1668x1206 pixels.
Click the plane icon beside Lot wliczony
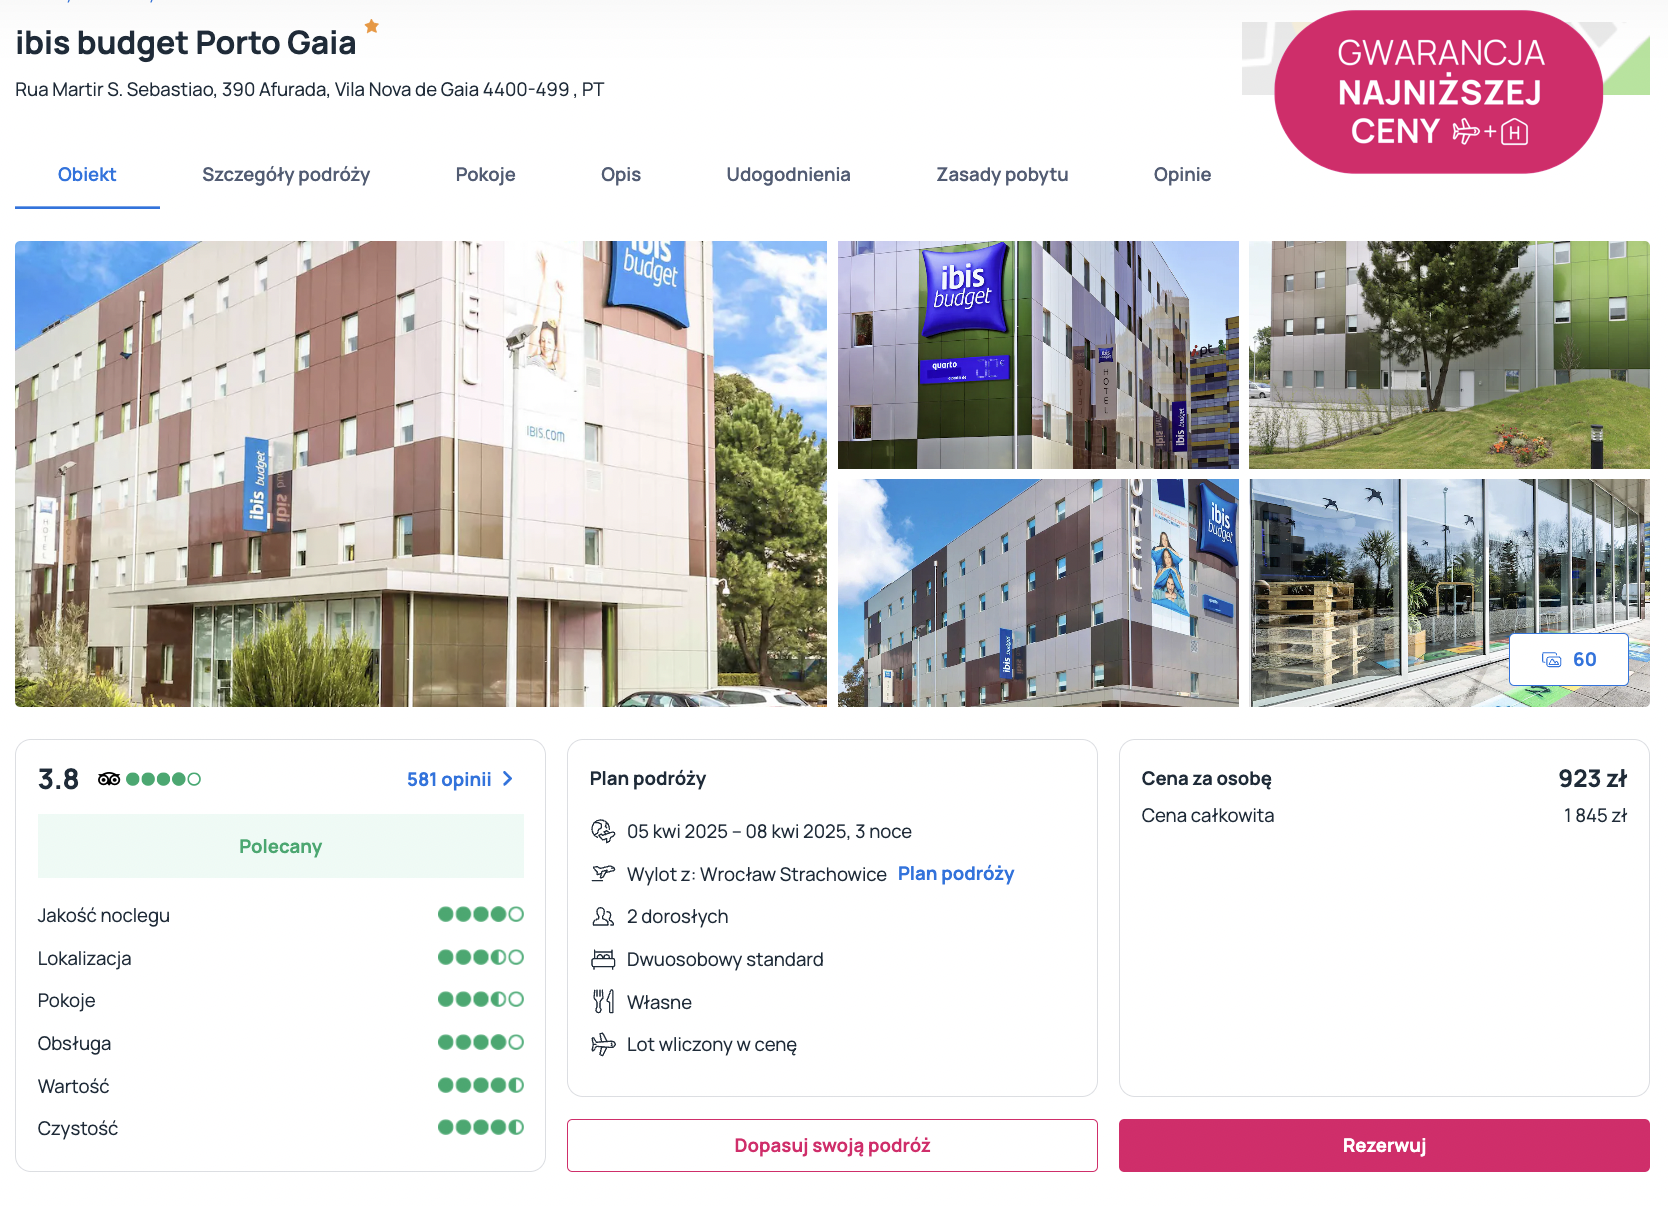(x=603, y=1045)
